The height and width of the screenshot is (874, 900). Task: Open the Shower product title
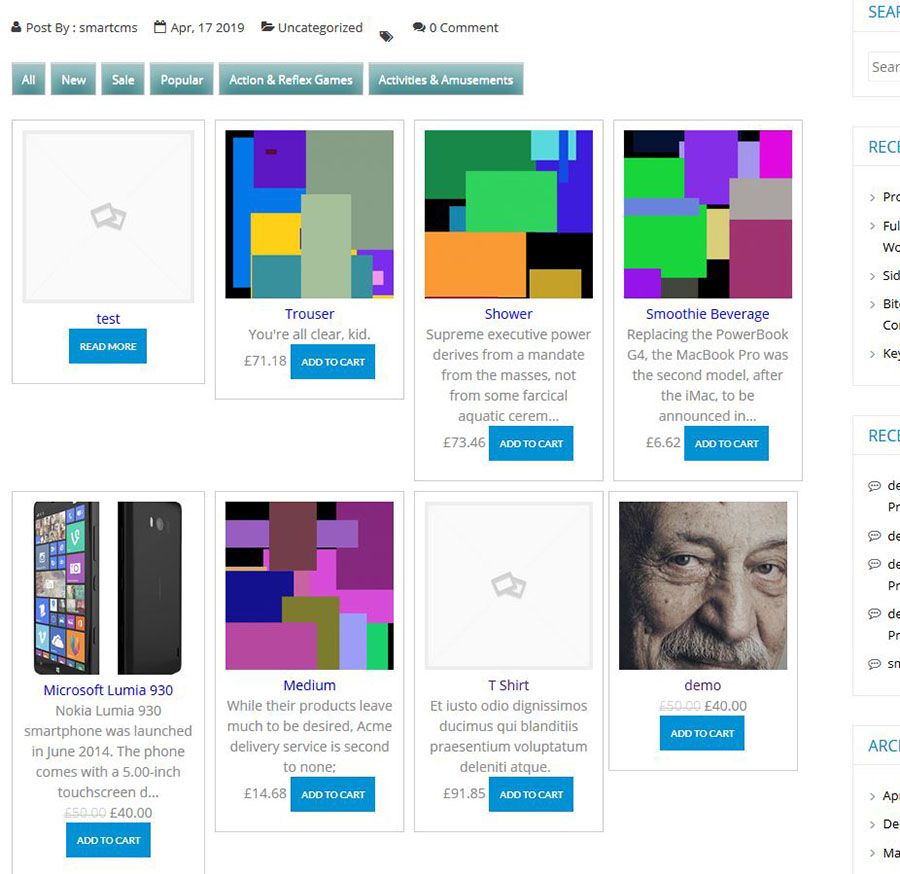pos(509,314)
